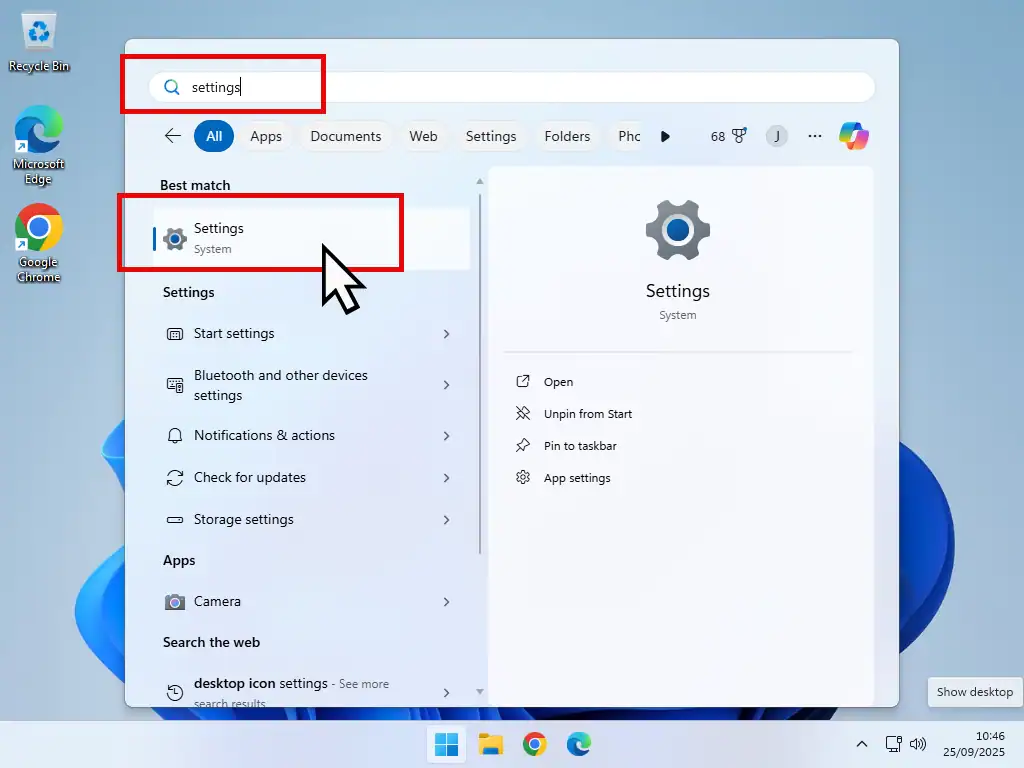The height and width of the screenshot is (768, 1024).
Task: Show hidden tray icons chevron
Action: 862,744
